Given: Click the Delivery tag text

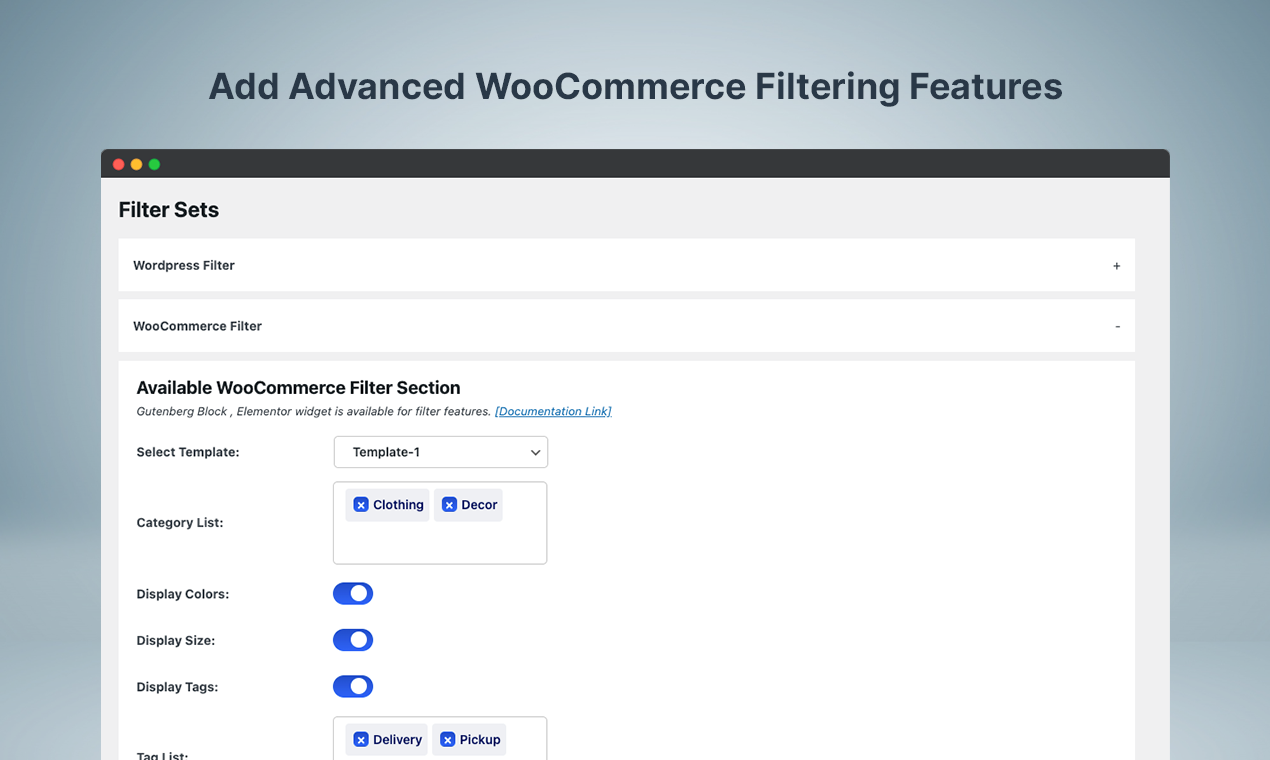Looking at the screenshot, I should pos(397,740).
